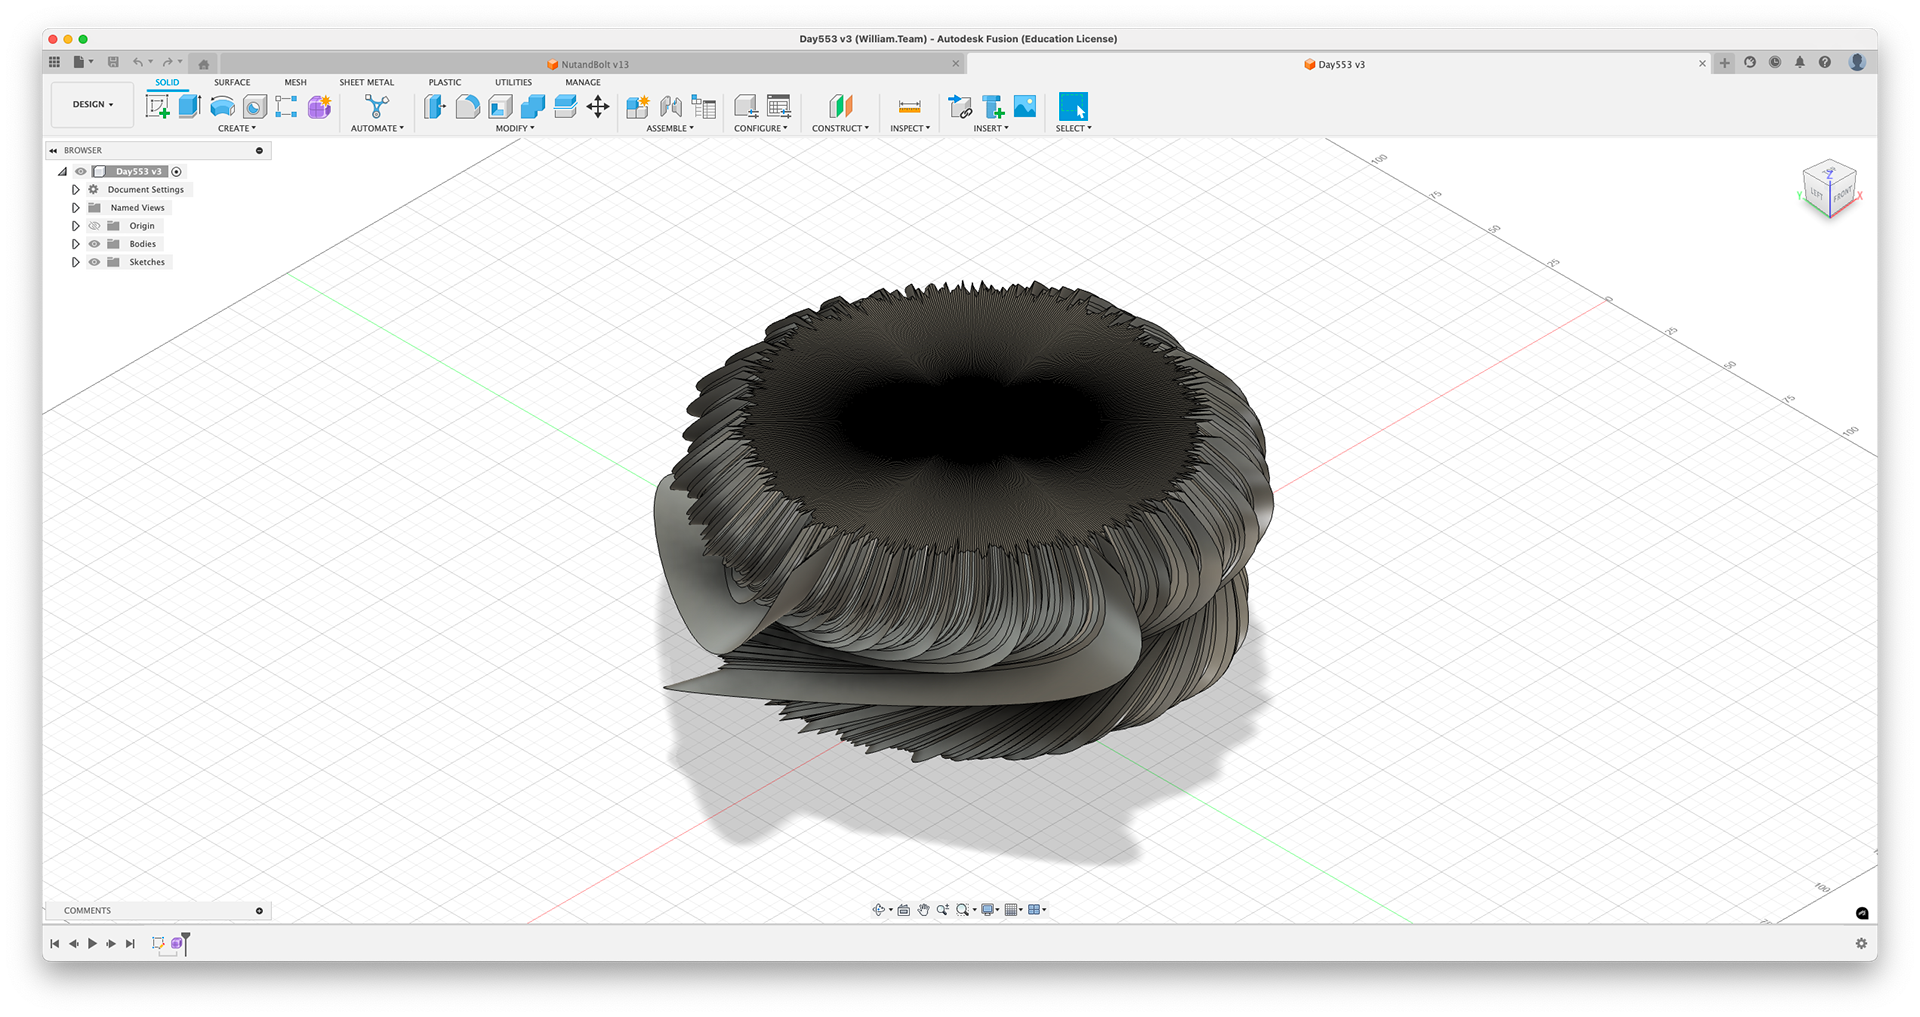Toggle visibility of Day553 v3 root component

(81, 172)
